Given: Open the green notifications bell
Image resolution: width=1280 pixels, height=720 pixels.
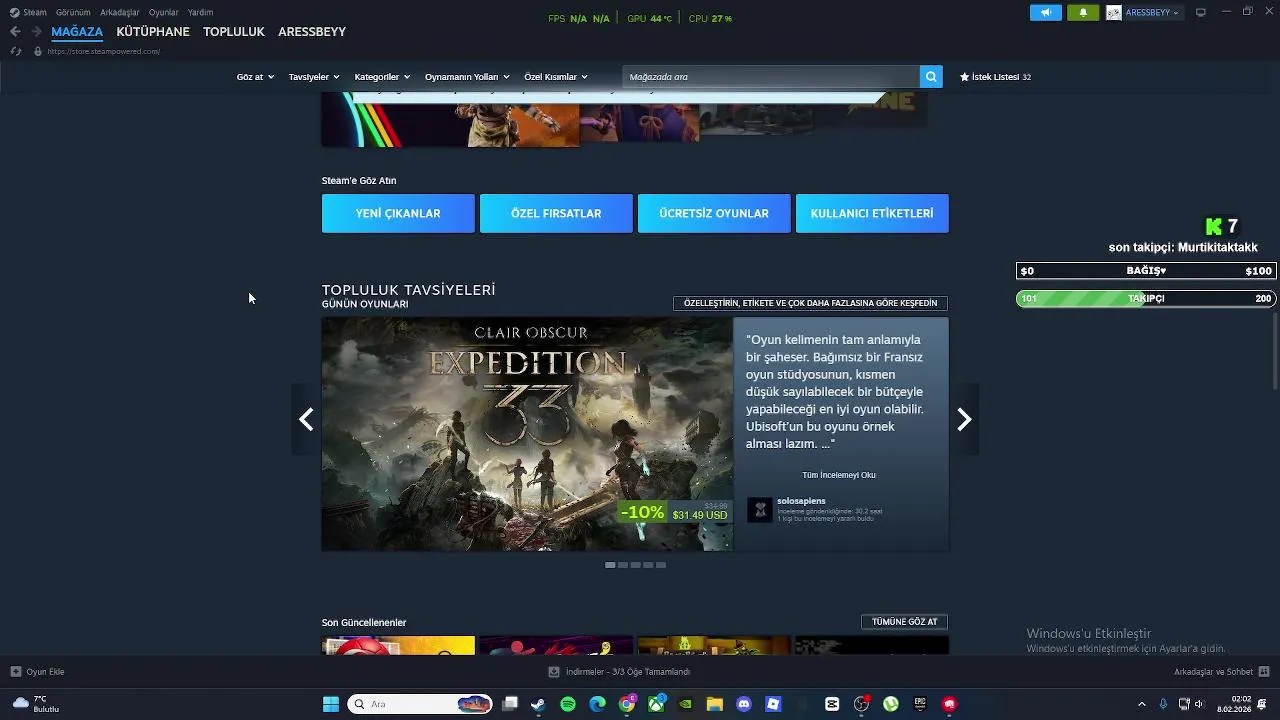Looking at the screenshot, I should pyautogui.click(x=1083, y=13).
